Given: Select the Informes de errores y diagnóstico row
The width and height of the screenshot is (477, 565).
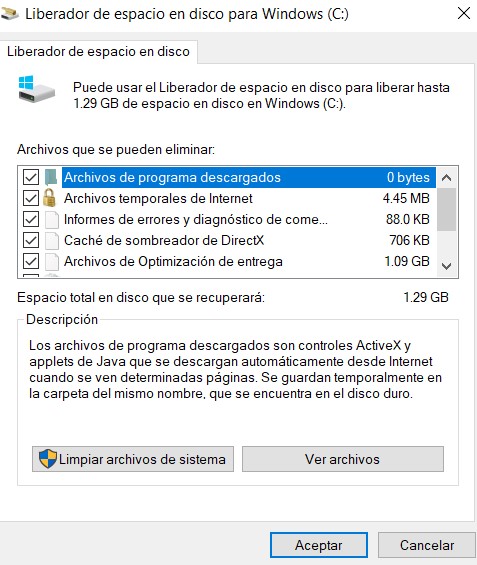Looking at the screenshot, I should click(x=249, y=219).
